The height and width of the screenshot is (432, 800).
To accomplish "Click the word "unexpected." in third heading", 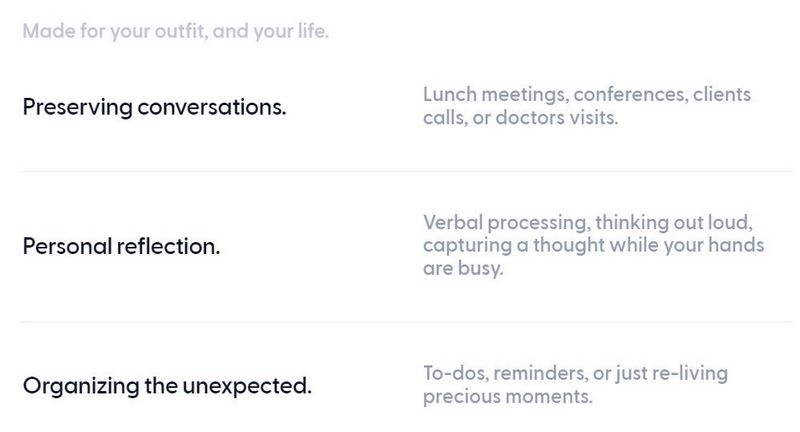I will coord(247,386).
